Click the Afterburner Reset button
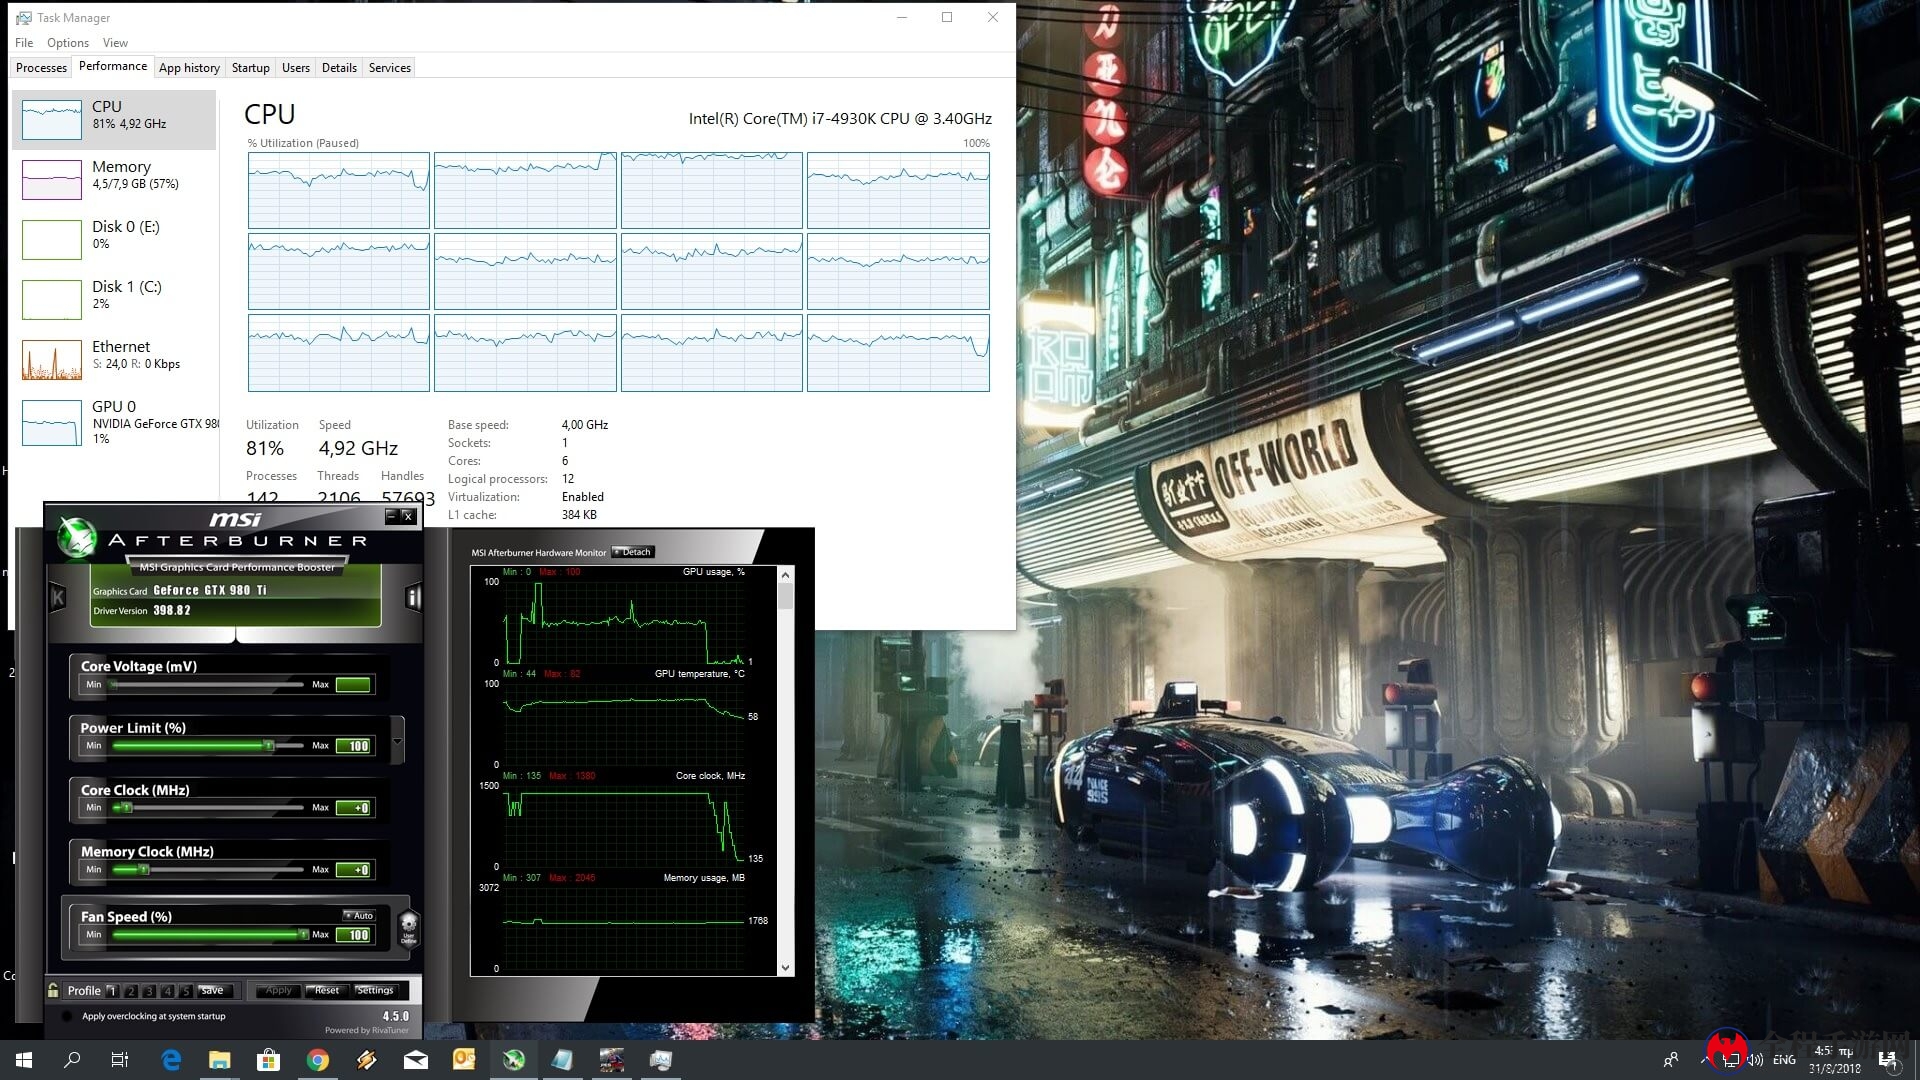This screenshot has height=1080, width=1920. [327, 990]
